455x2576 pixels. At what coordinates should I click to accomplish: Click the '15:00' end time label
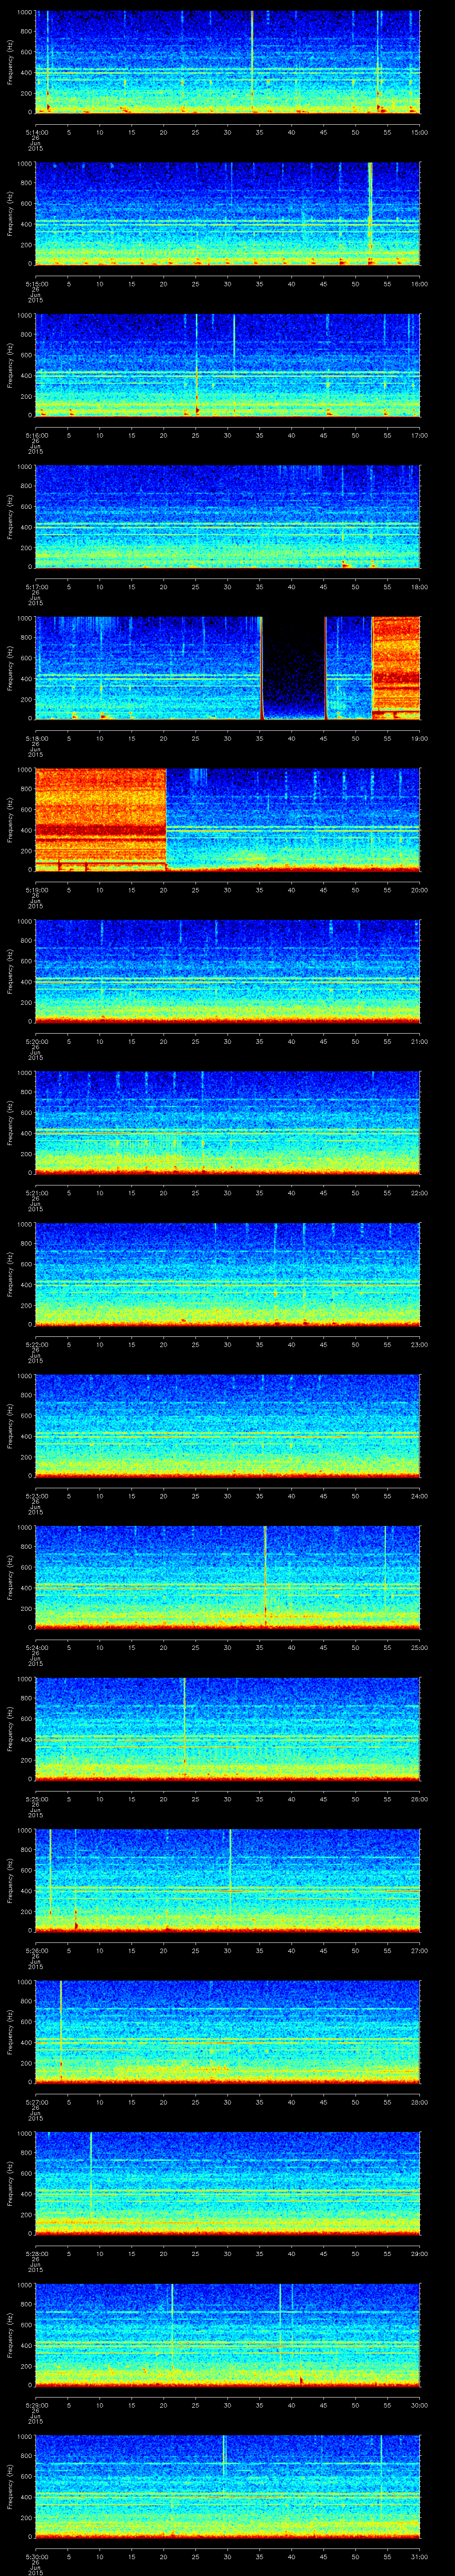click(419, 132)
